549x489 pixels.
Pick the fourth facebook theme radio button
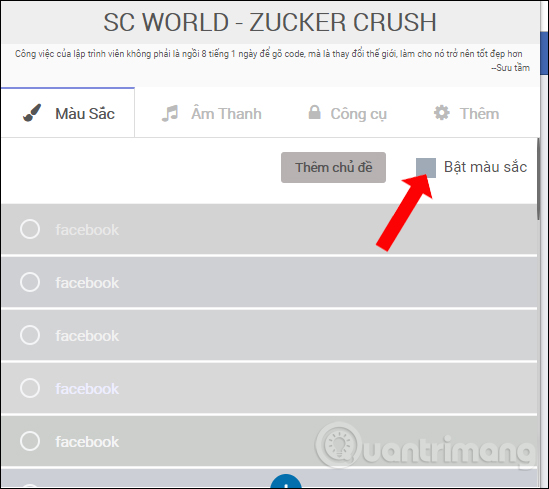point(30,388)
